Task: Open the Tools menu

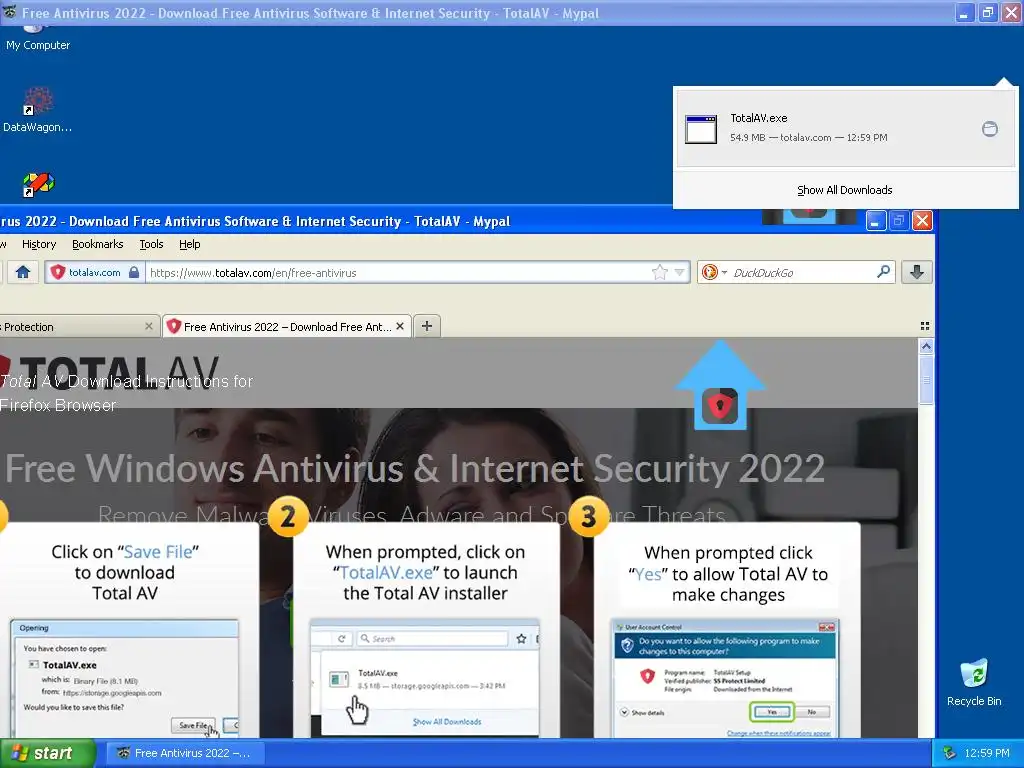Action: 151,244
